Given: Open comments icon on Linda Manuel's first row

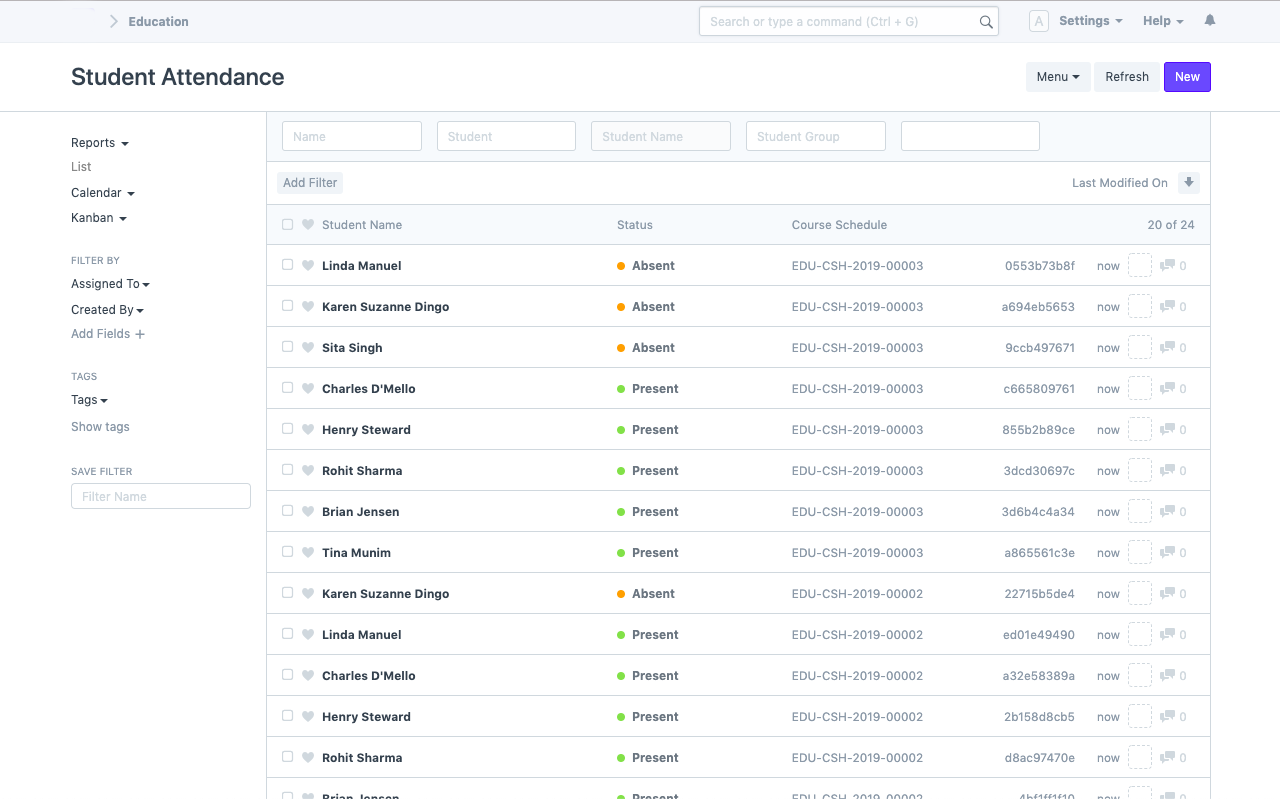Looking at the screenshot, I should (1167, 266).
